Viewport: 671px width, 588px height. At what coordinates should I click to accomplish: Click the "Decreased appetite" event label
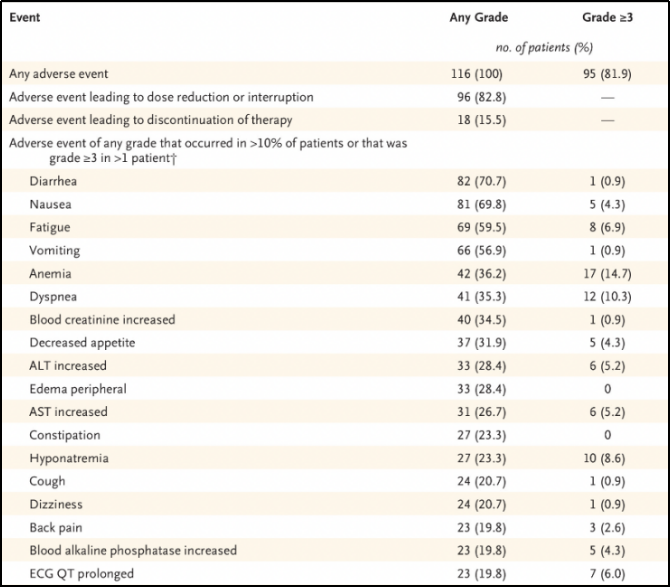coord(83,343)
